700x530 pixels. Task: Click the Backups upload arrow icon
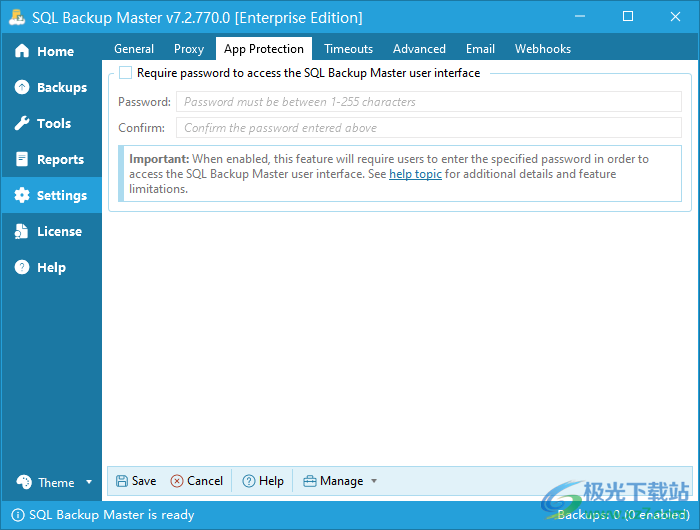[22, 87]
